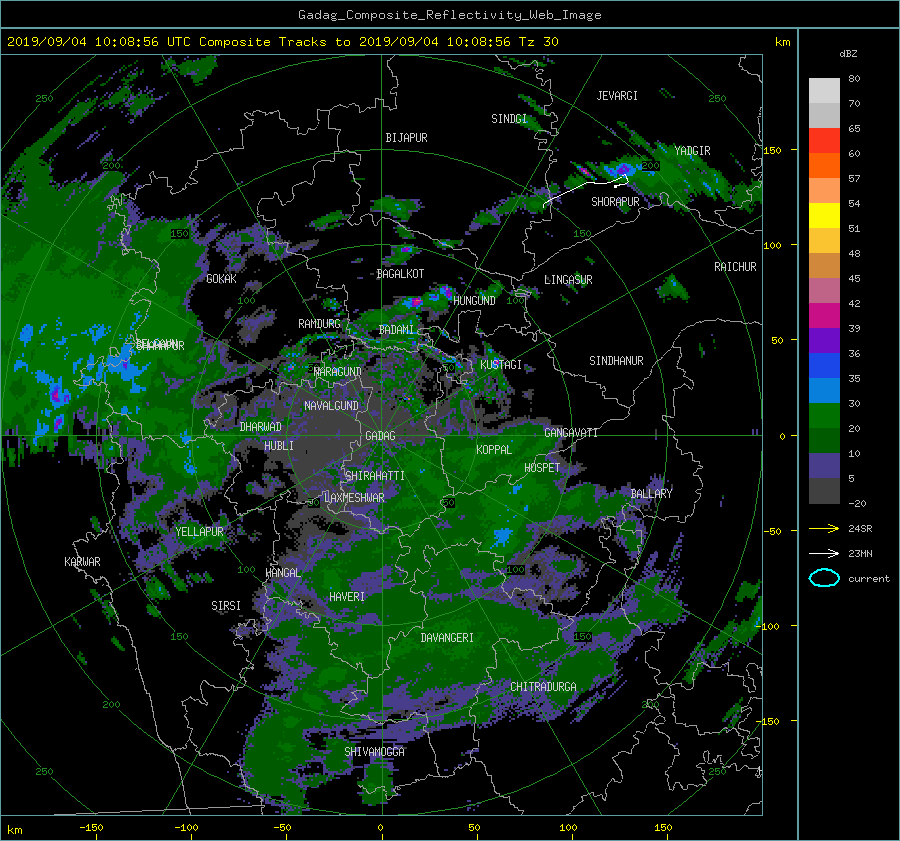
Task: Click the BAGALKOT city label
Action: (400, 274)
